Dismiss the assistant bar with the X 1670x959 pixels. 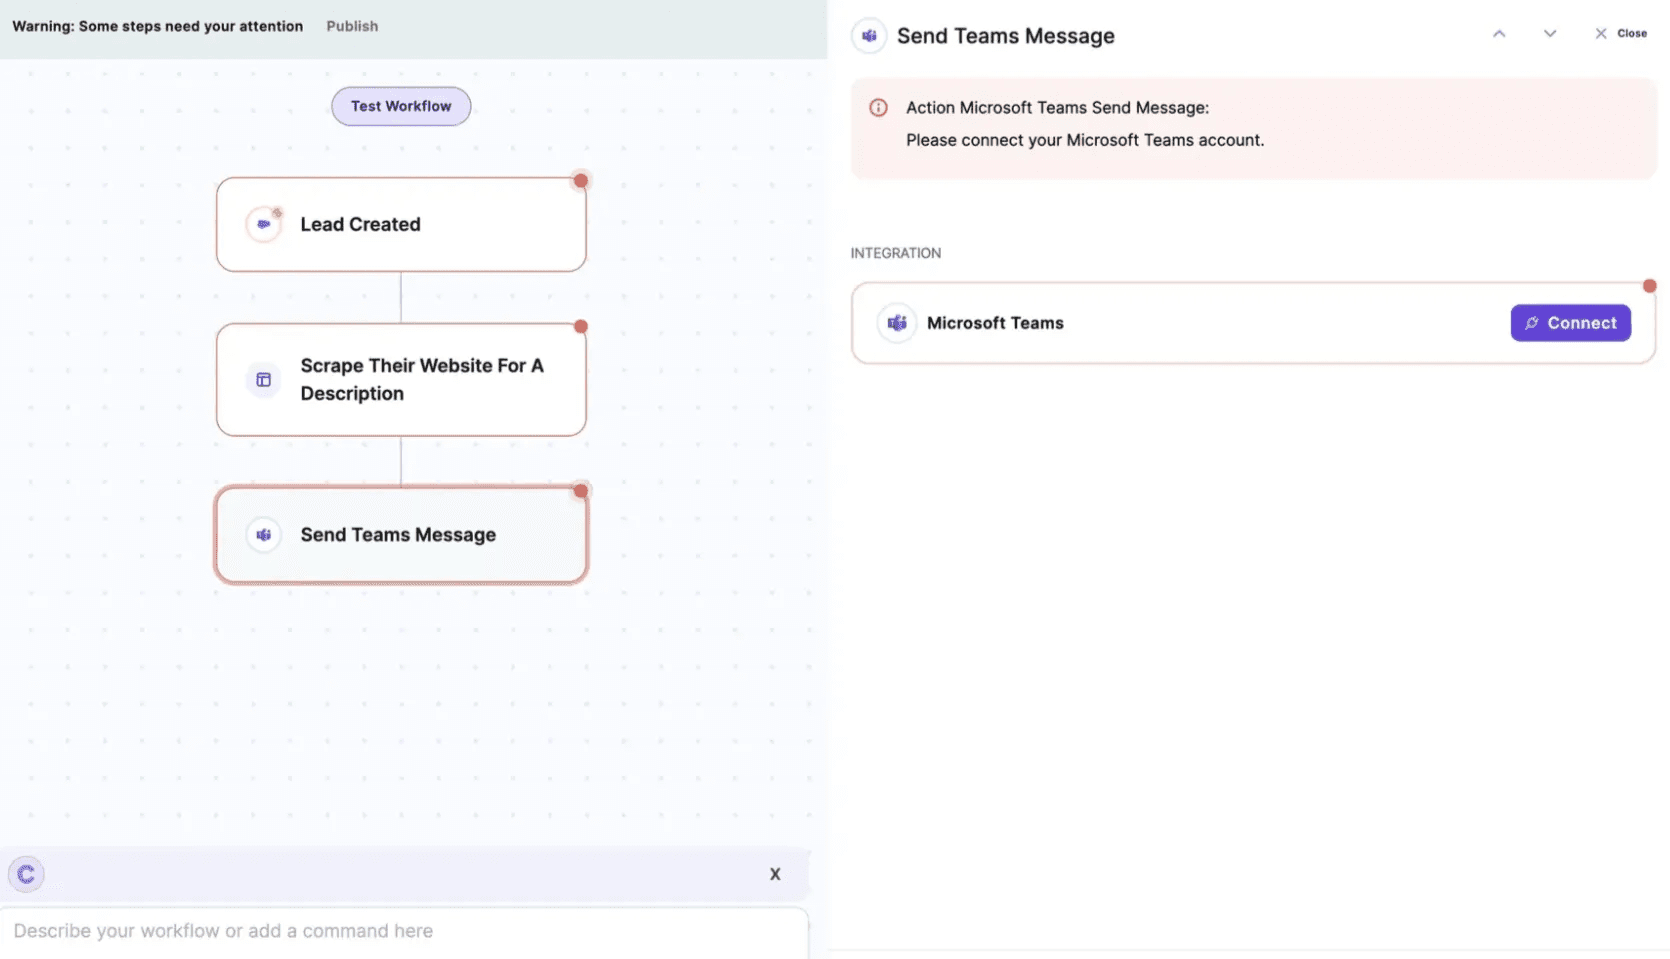click(775, 874)
